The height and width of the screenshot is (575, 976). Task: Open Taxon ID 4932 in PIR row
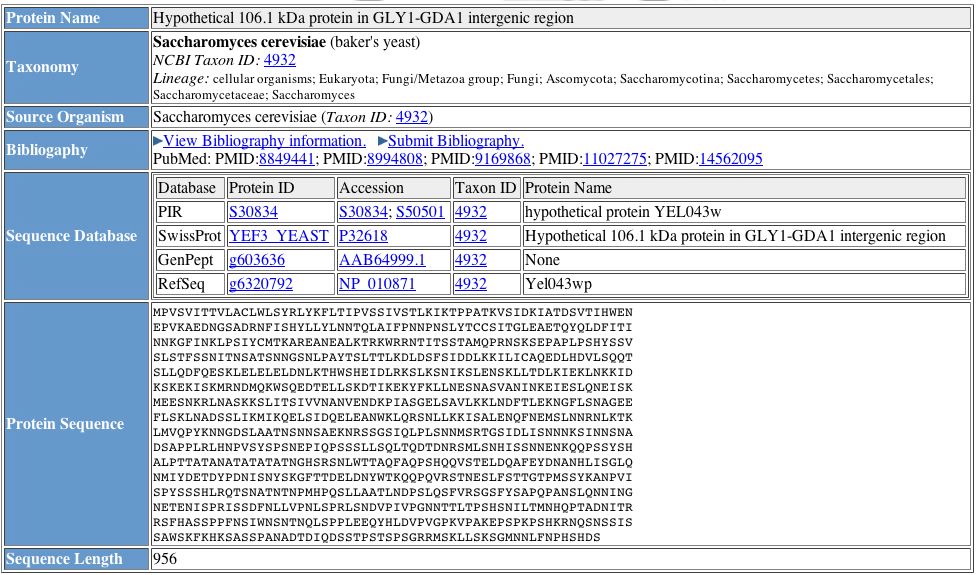[471, 212]
